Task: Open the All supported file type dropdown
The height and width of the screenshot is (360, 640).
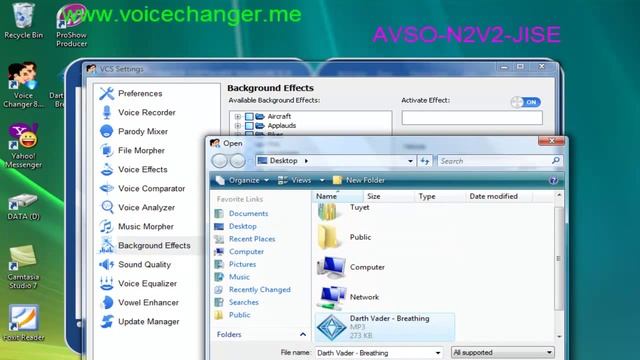Action: click(502, 352)
